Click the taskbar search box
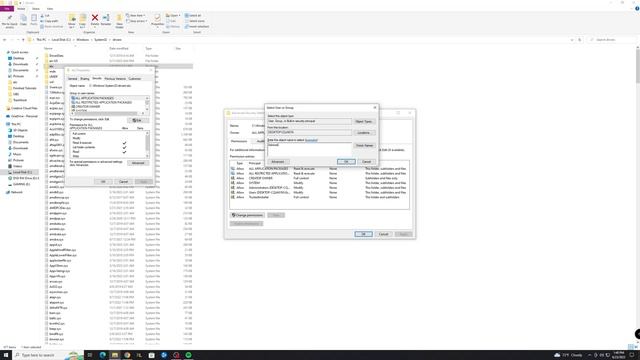 click(x=49, y=355)
